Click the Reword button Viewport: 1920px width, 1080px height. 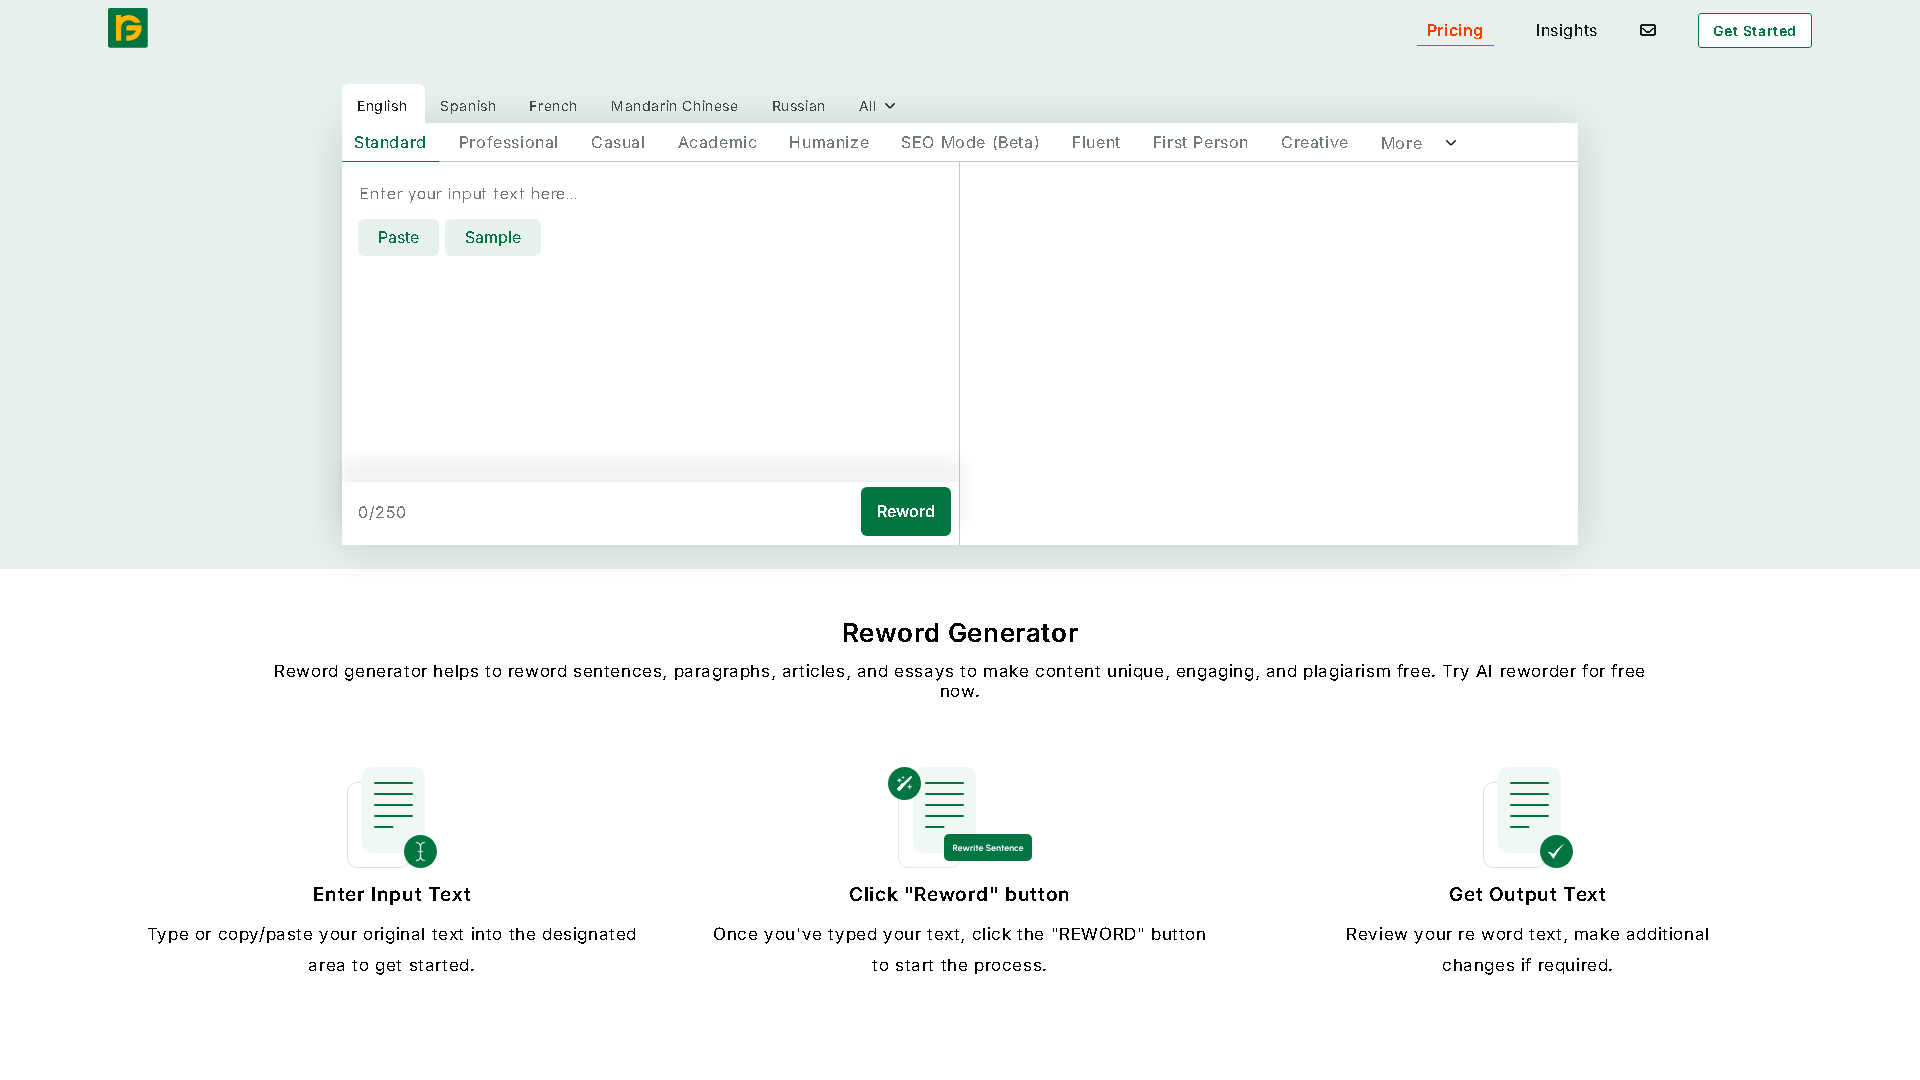pyautogui.click(x=905, y=511)
